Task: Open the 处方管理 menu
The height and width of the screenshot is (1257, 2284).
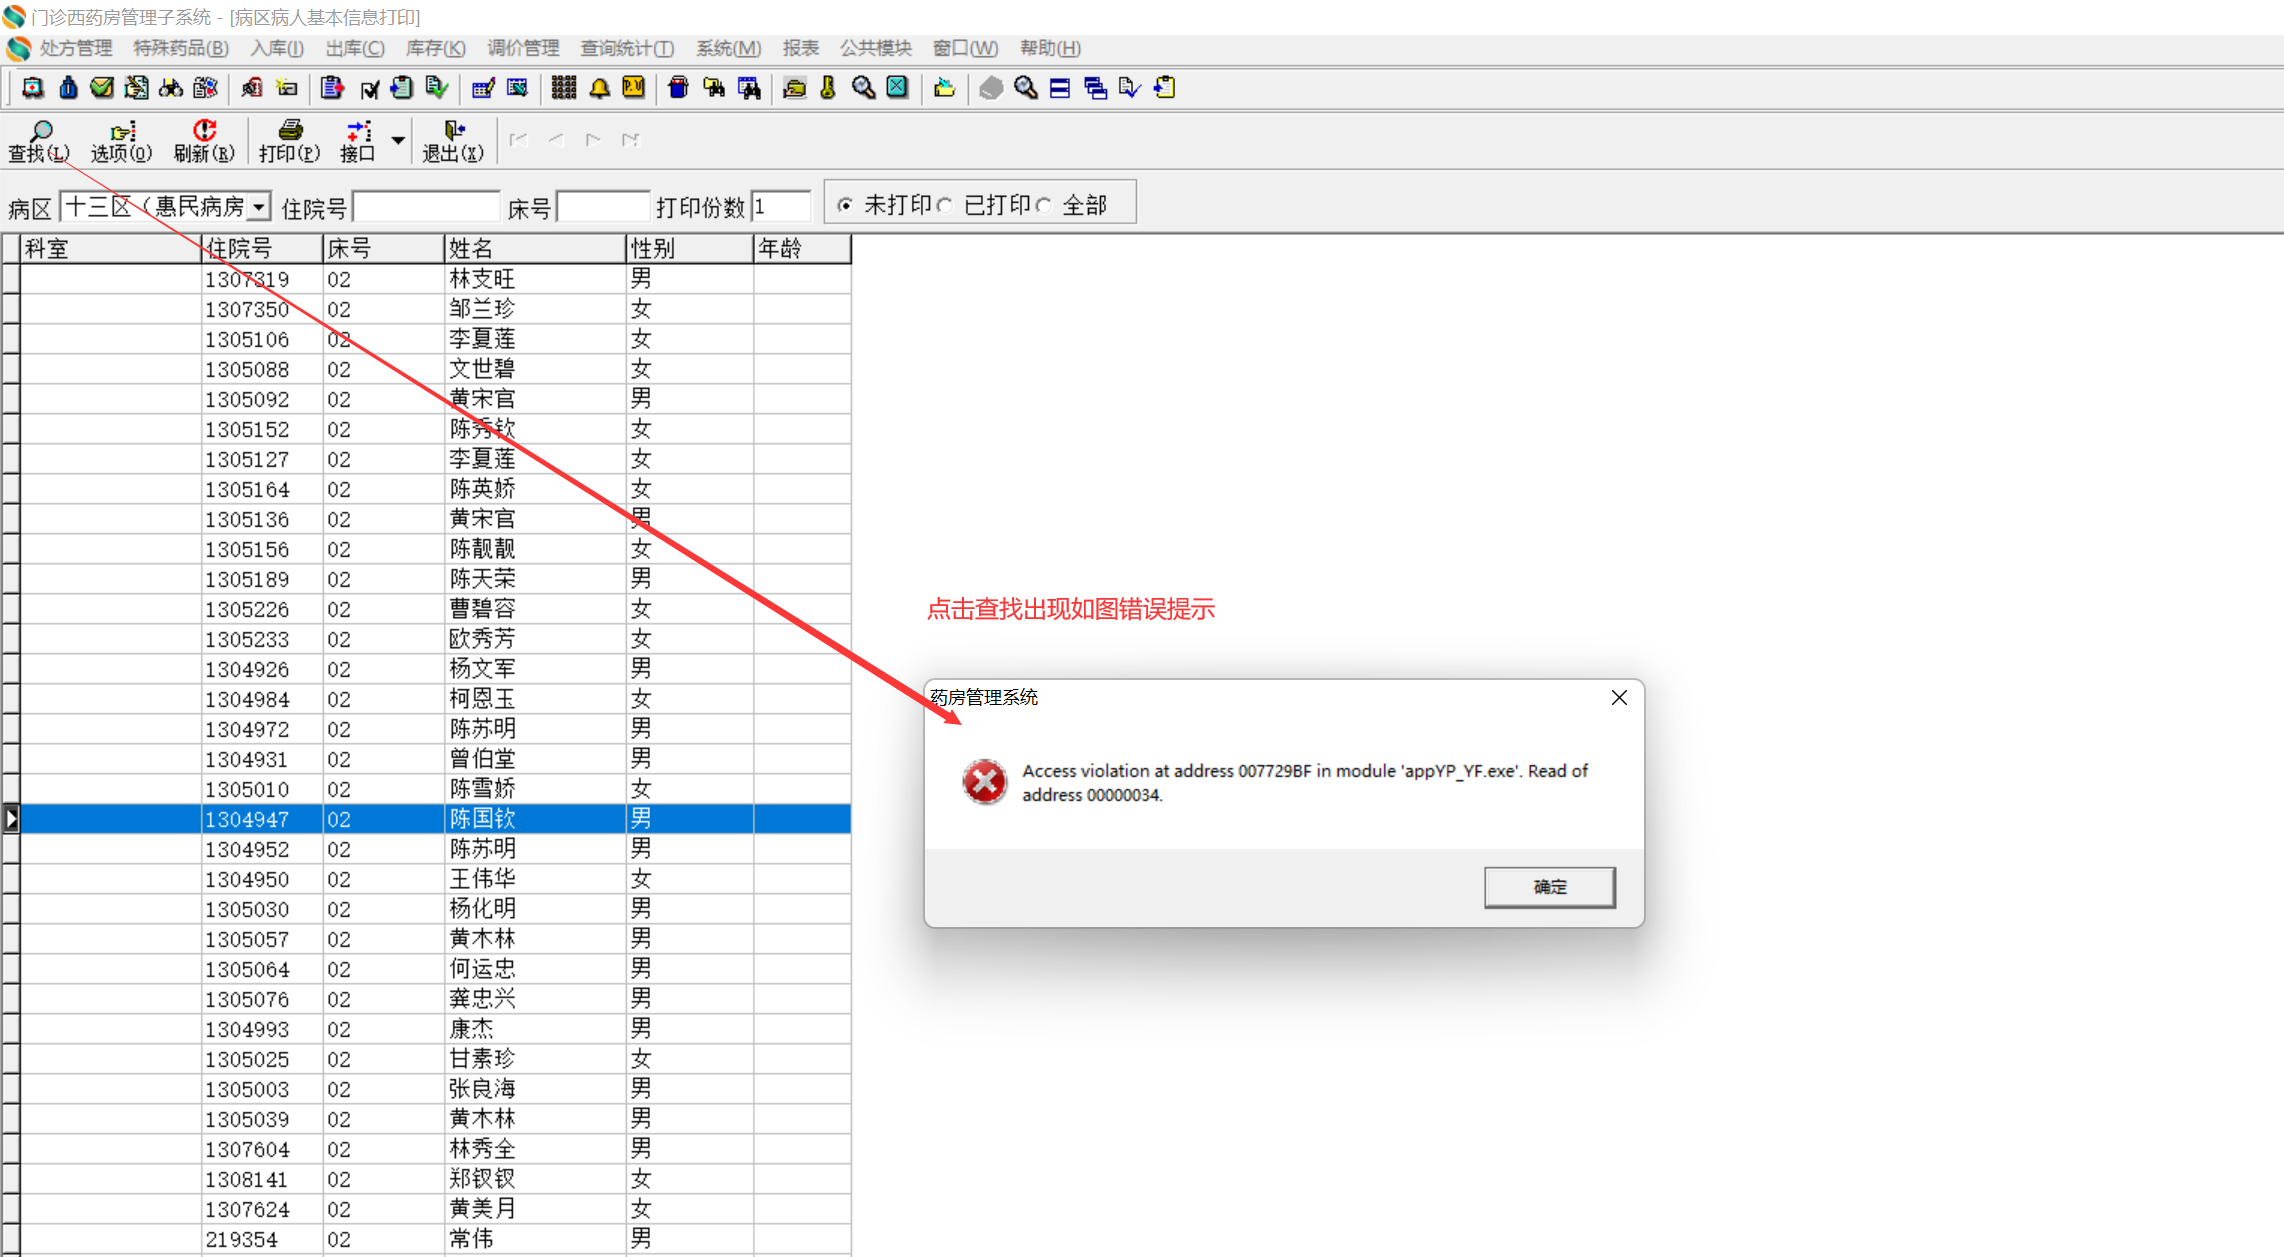Action: pos(75,48)
